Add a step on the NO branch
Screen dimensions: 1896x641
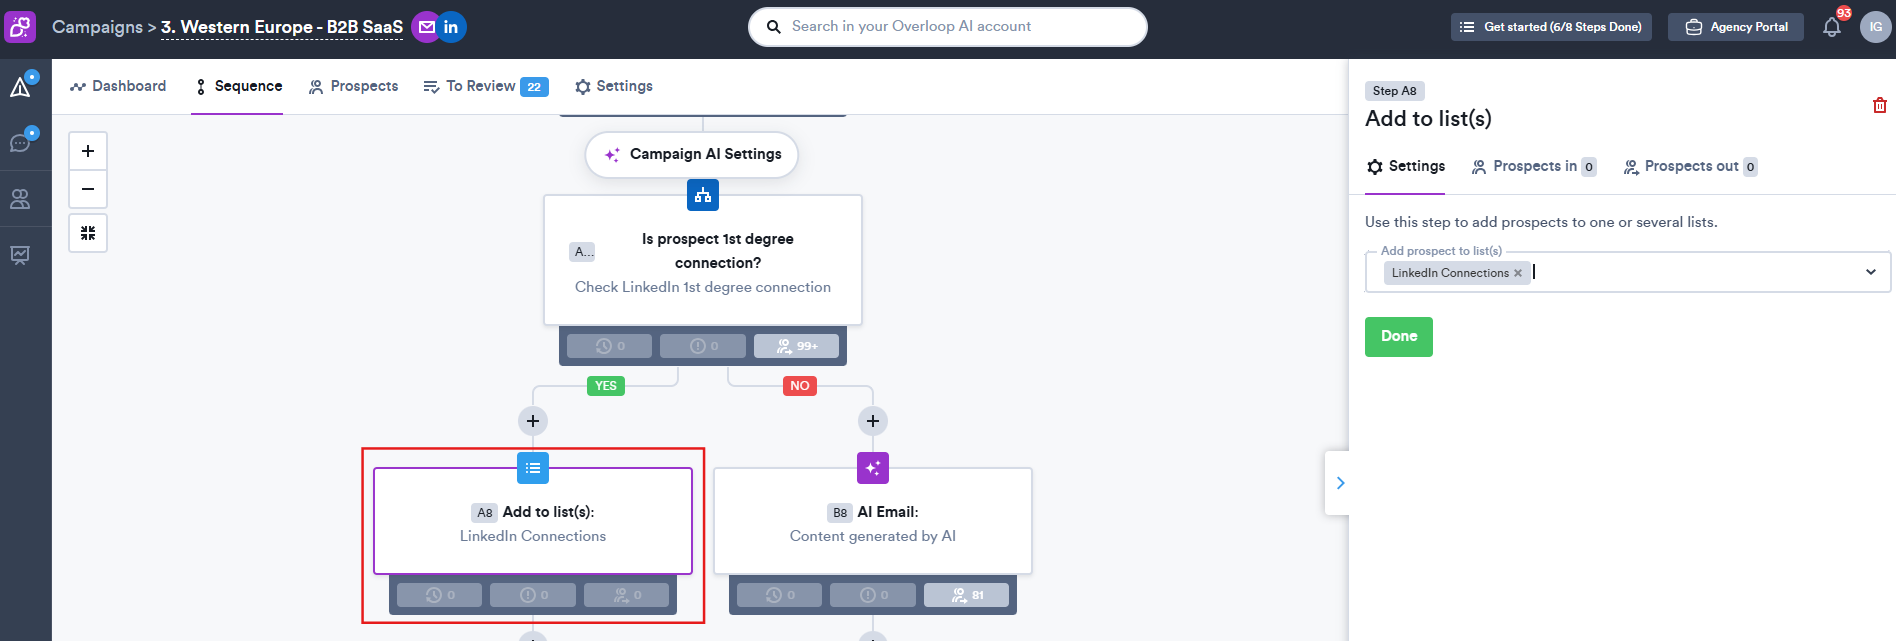click(x=873, y=421)
